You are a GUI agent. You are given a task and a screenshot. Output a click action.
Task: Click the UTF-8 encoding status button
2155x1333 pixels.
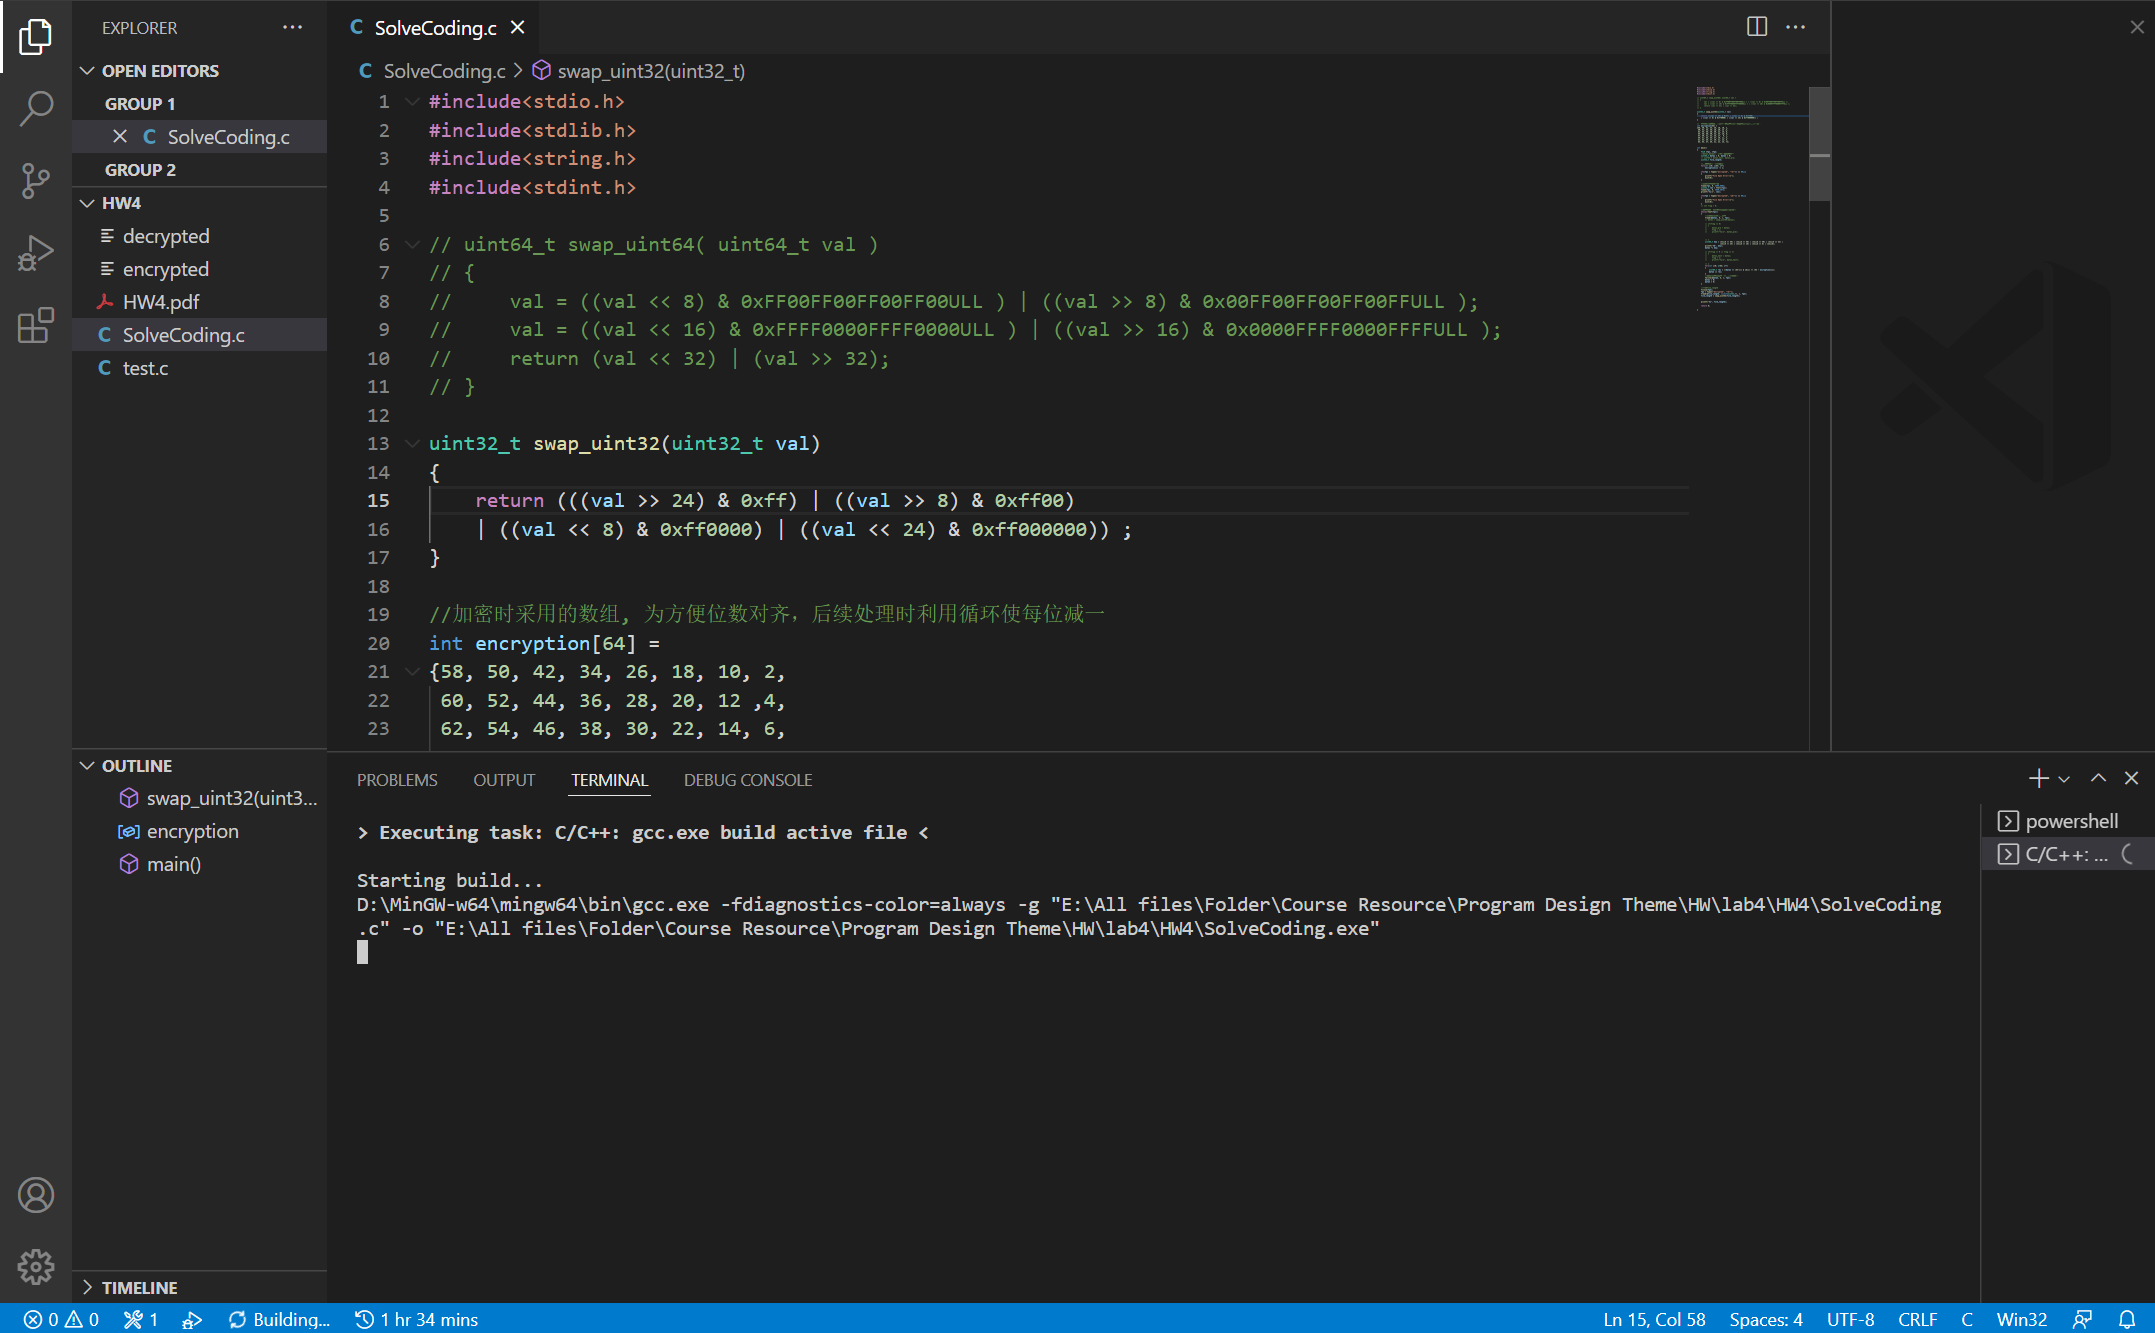[x=1849, y=1319]
